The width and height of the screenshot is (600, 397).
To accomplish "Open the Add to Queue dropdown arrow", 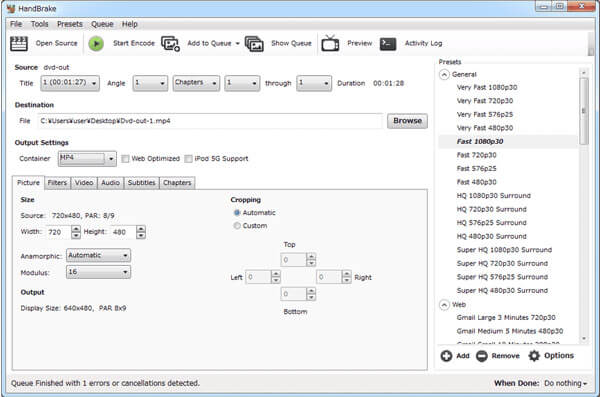I will pos(237,44).
